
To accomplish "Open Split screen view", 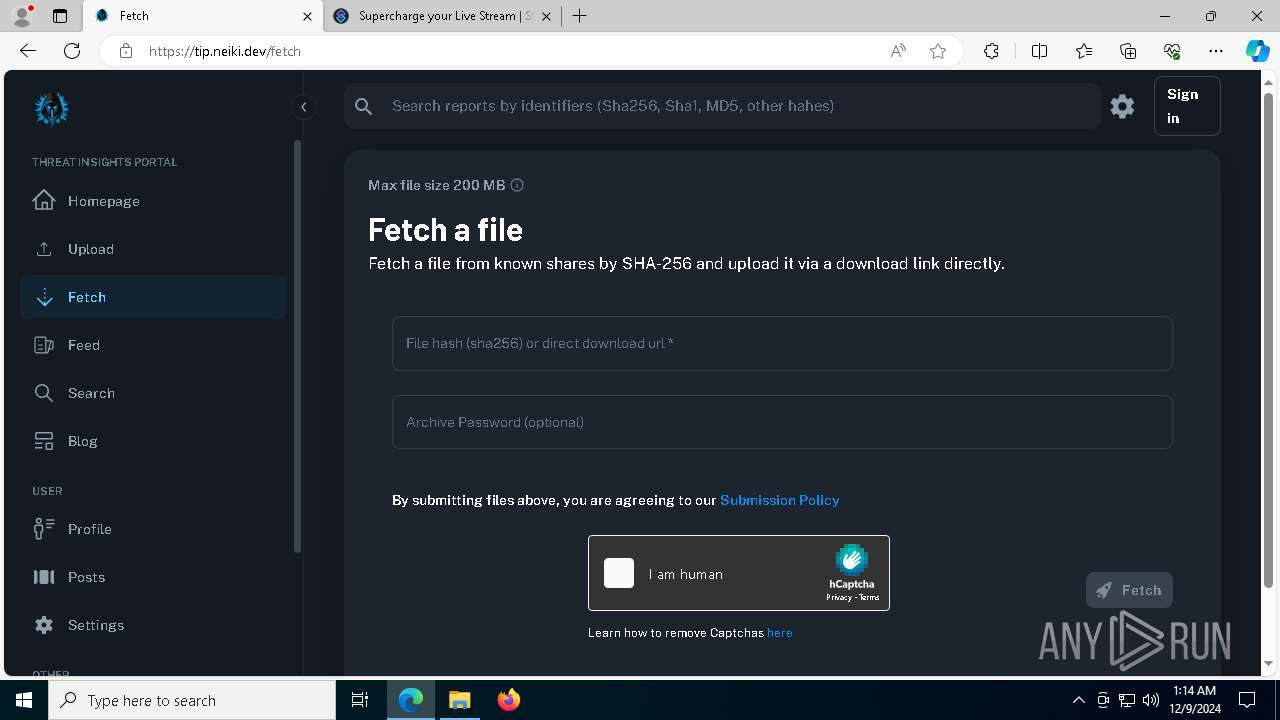I will click(1039, 51).
